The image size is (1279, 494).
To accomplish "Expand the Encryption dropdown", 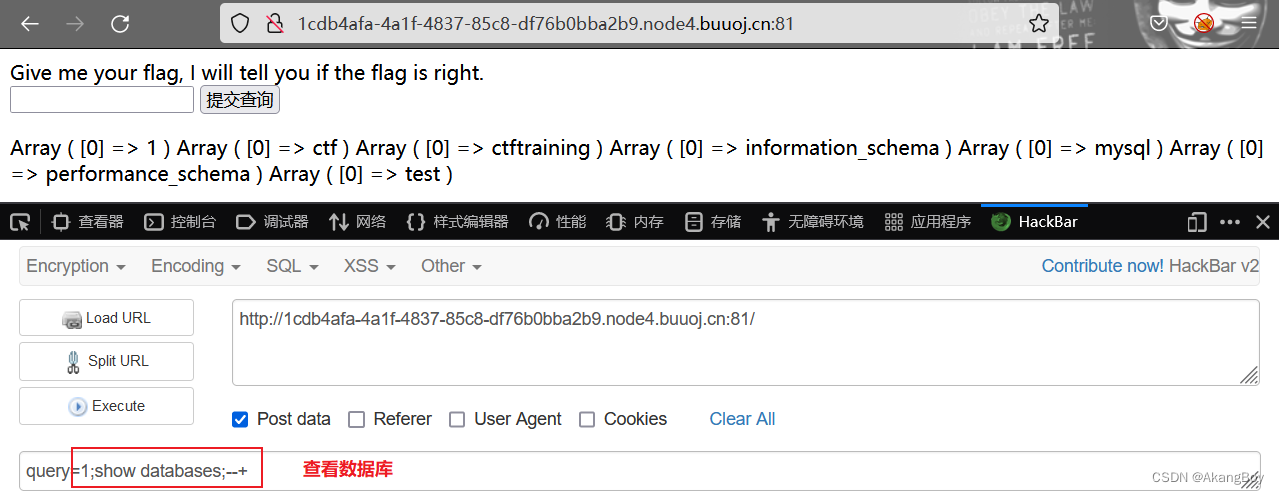I will point(76,266).
